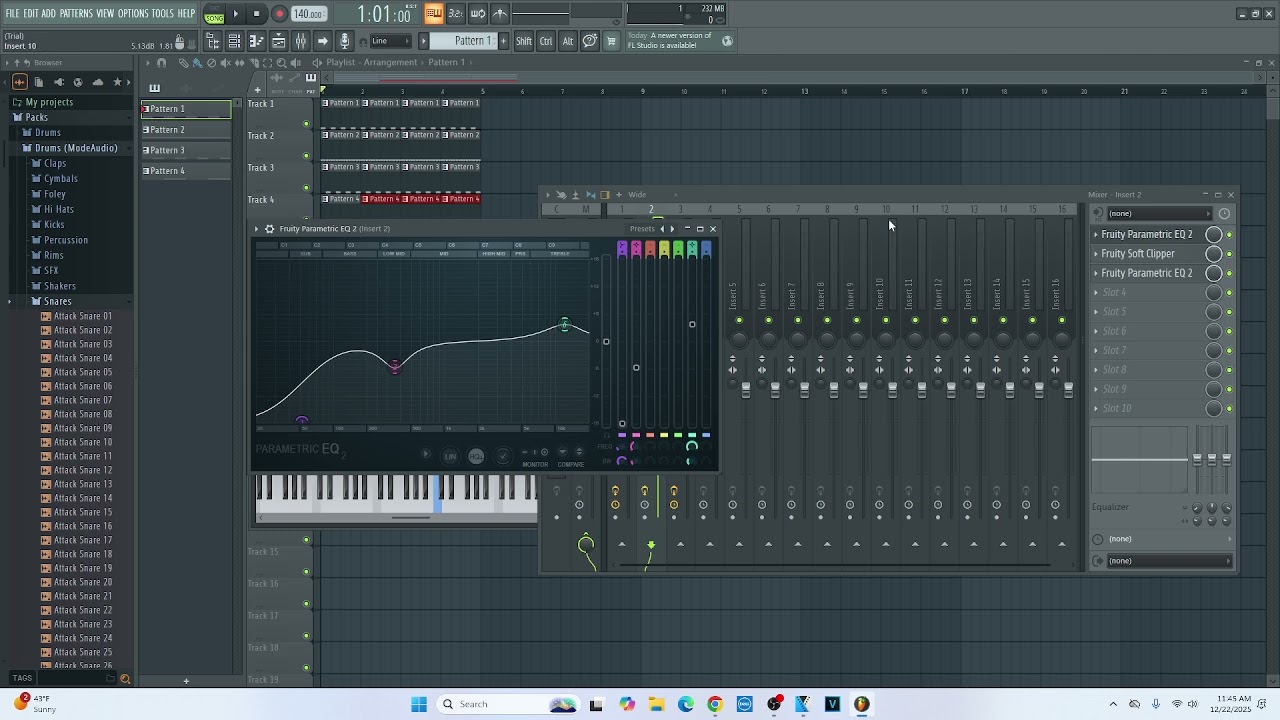The height and width of the screenshot is (720, 1280).
Task: Open the Mixer from the toolbar
Action: (300, 41)
